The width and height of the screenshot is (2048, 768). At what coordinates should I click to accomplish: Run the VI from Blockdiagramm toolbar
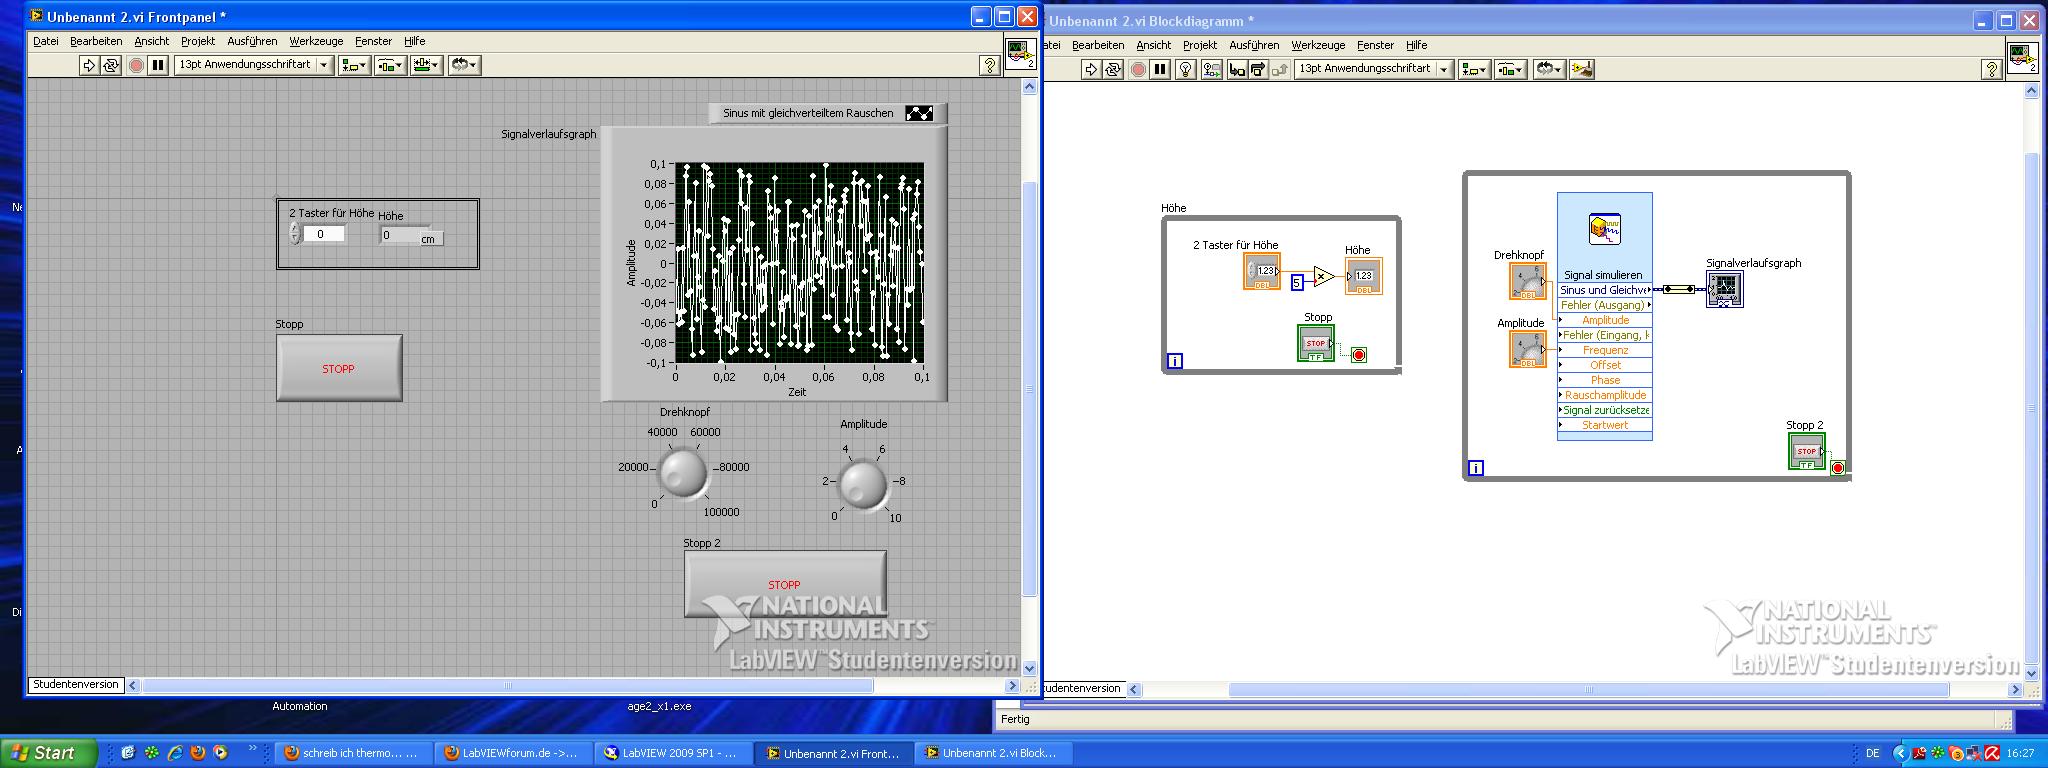tap(1091, 69)
